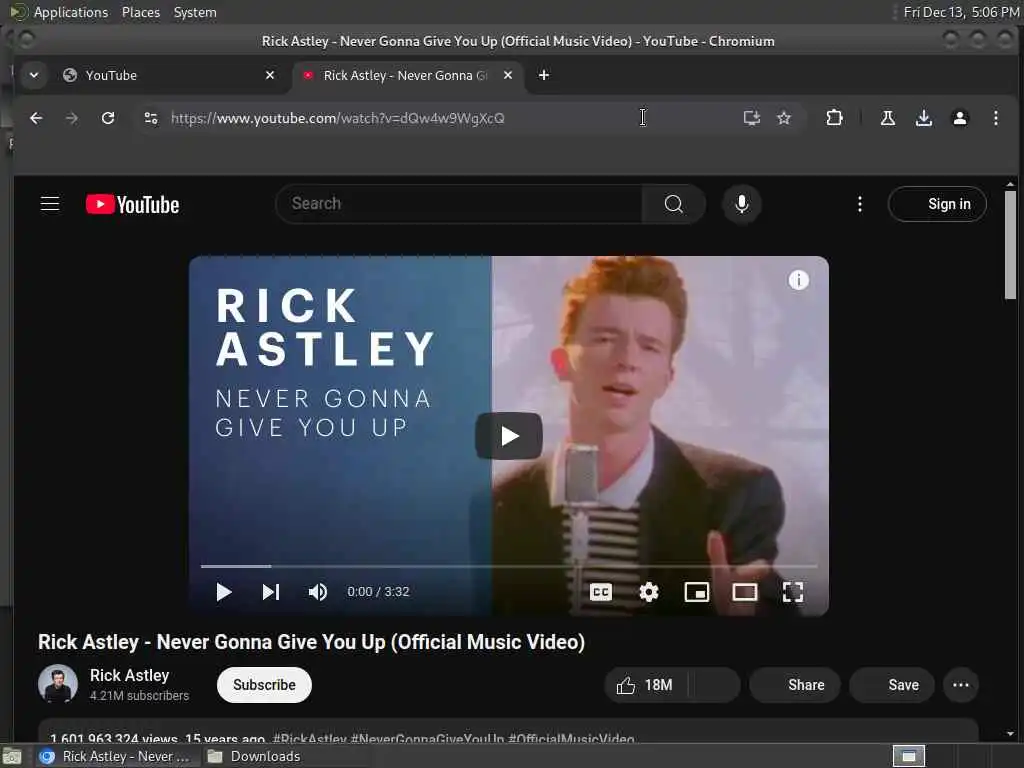The height and width of the screenshot is (768, 1024).
Task: Open browser profile icon
Action: pyautogui.click(x=959, y=118)
